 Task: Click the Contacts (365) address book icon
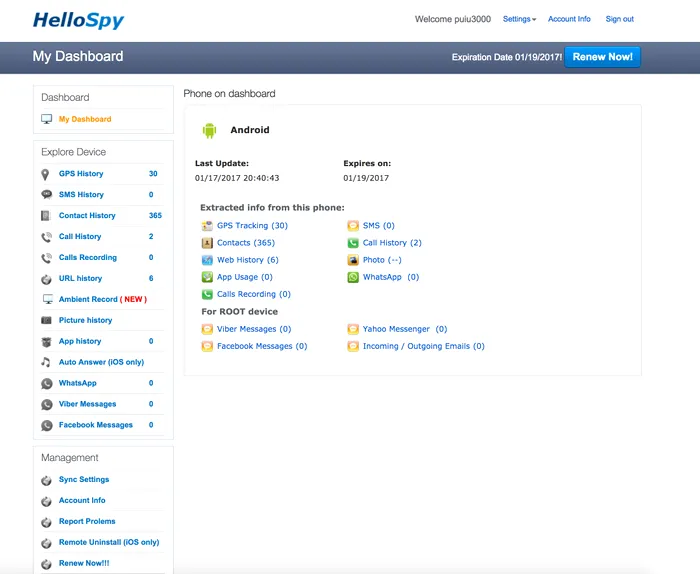pos(207,243)
